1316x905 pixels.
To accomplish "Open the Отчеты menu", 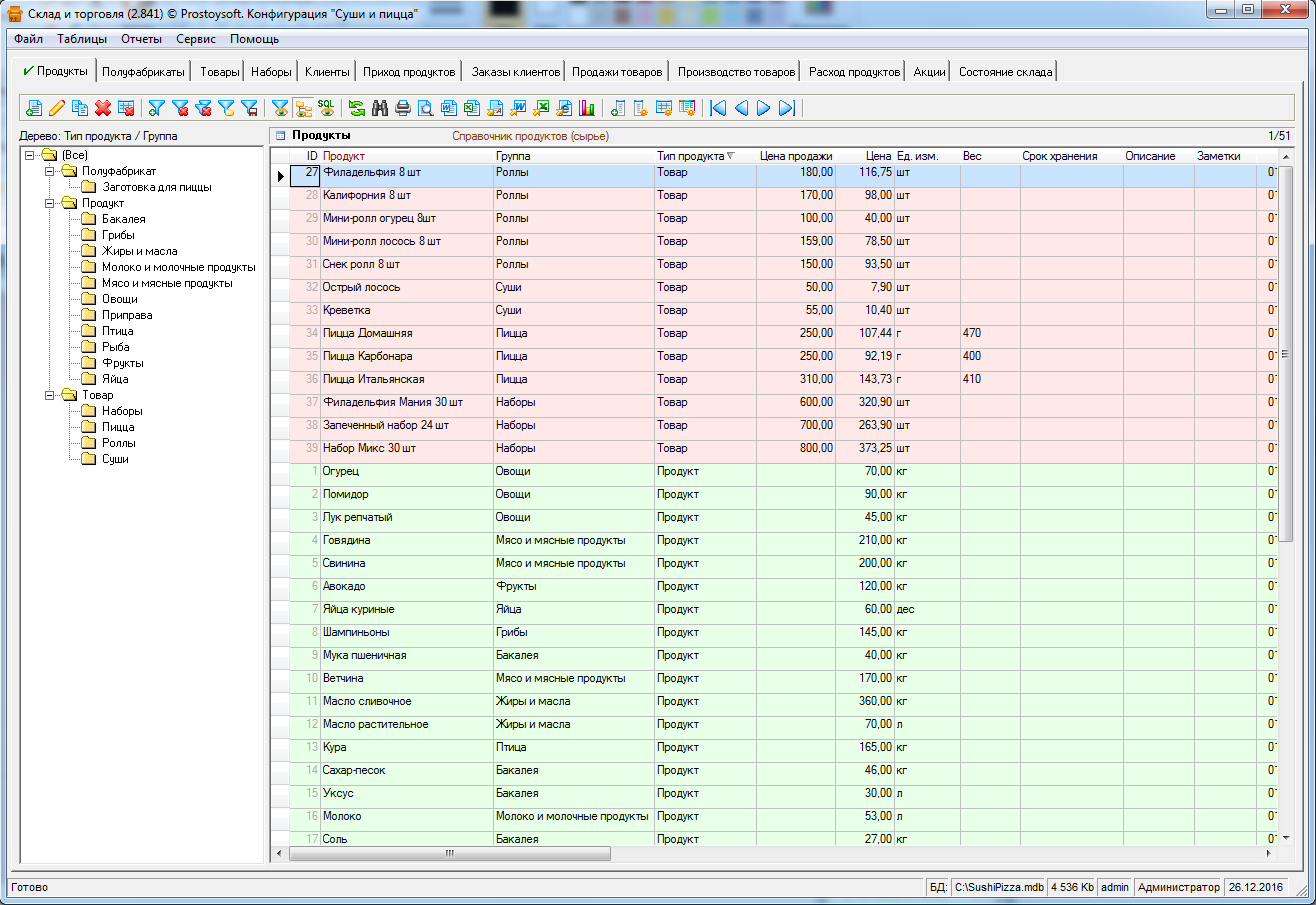I will (141, 39).
